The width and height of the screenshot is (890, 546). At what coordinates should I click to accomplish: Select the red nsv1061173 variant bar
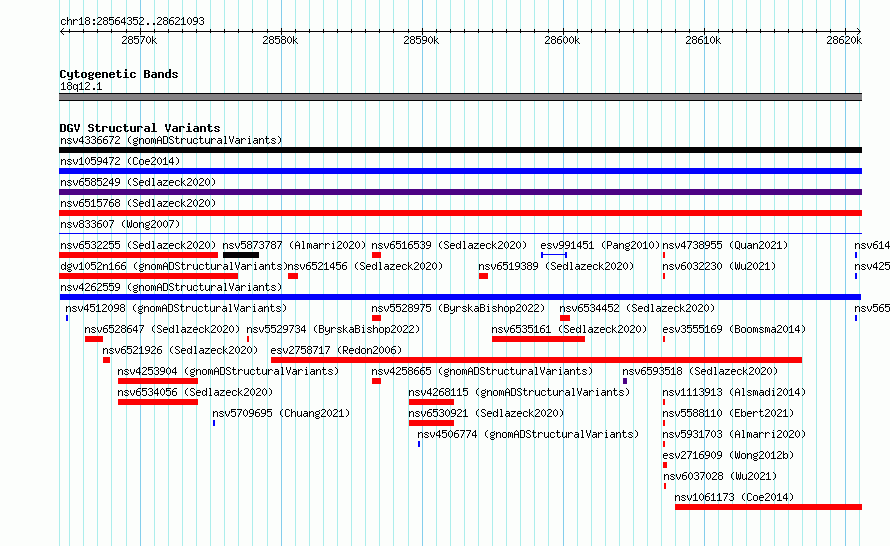[x=769, y=507]
